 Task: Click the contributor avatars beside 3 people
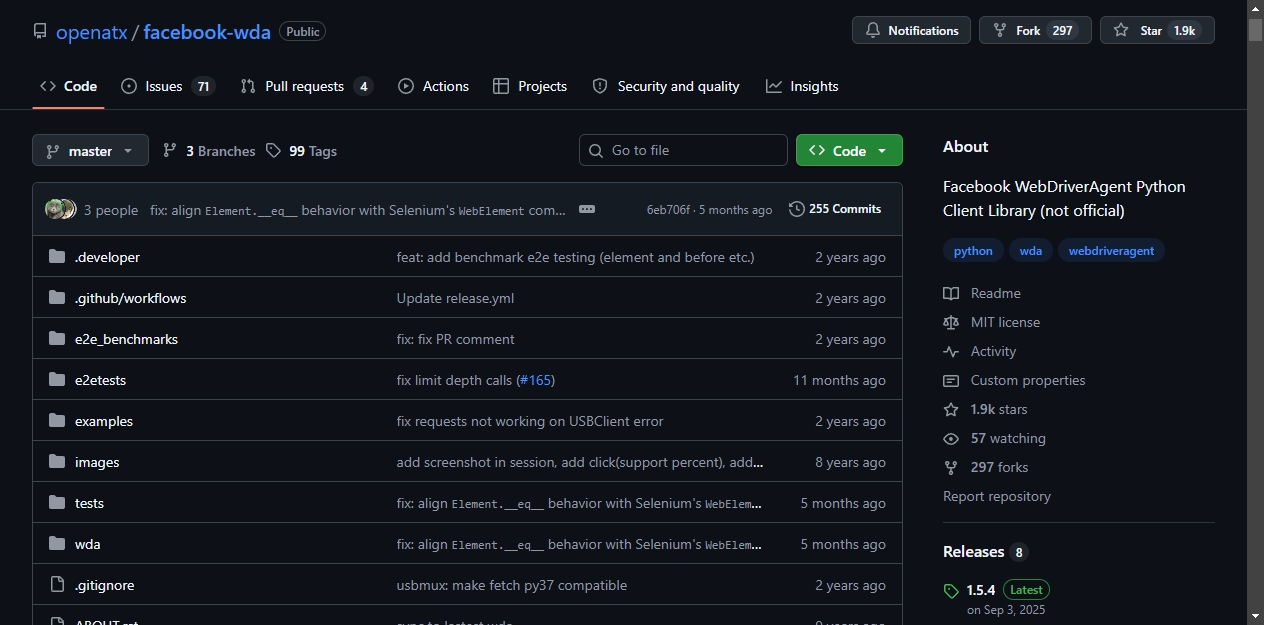point(60,209)
